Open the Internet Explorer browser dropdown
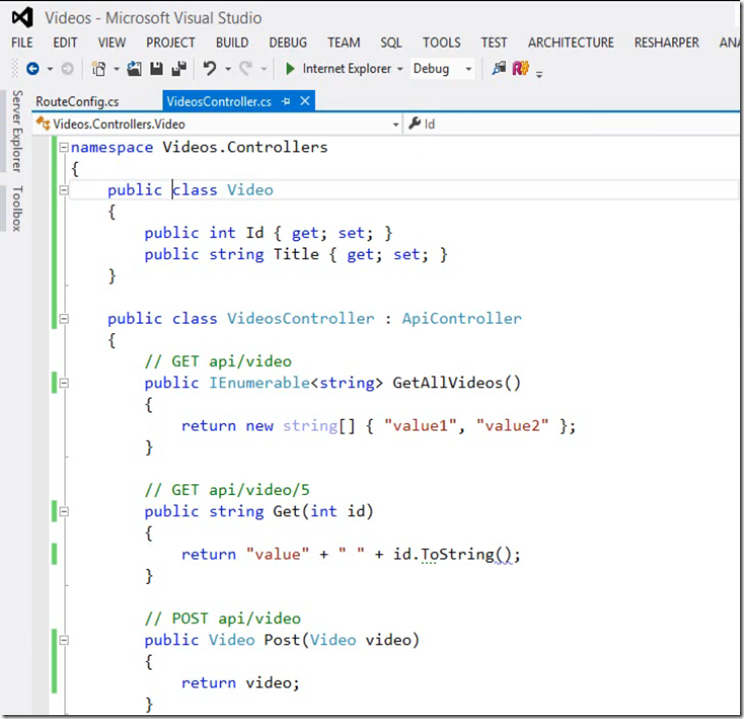 click(x=400, y=69)
